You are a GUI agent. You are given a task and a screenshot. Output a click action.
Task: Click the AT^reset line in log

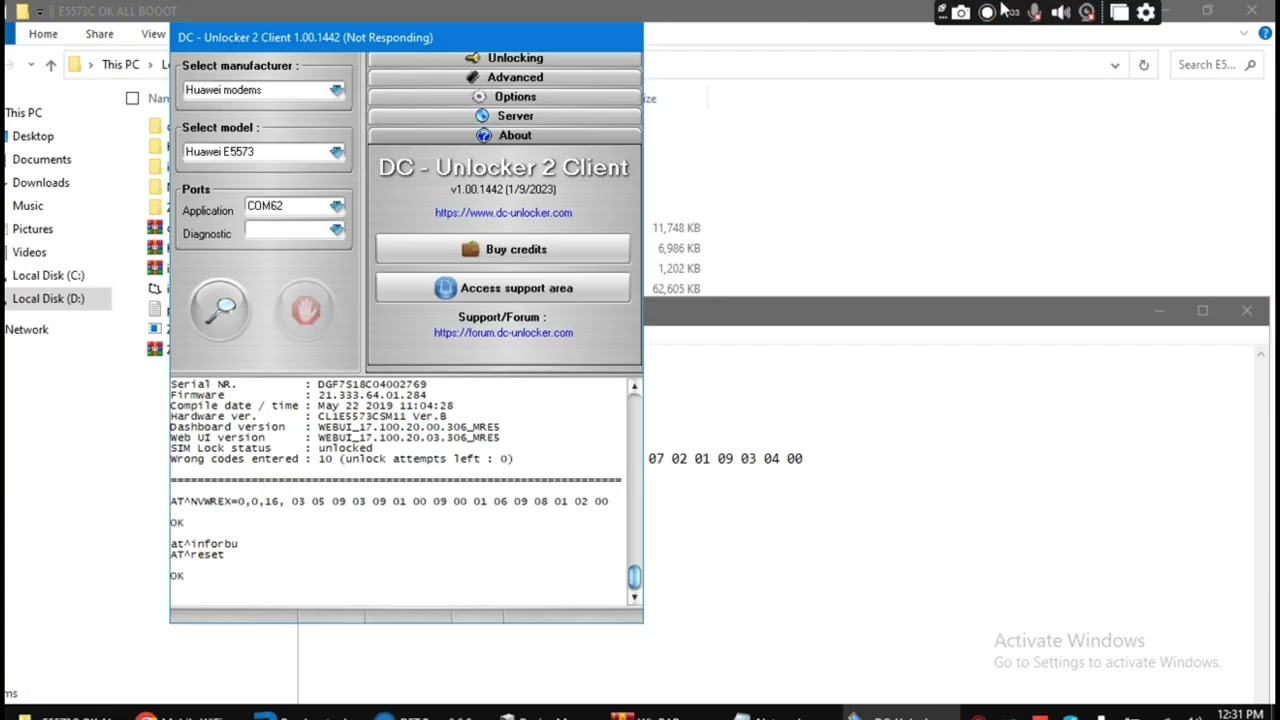[x=197, y=554]
